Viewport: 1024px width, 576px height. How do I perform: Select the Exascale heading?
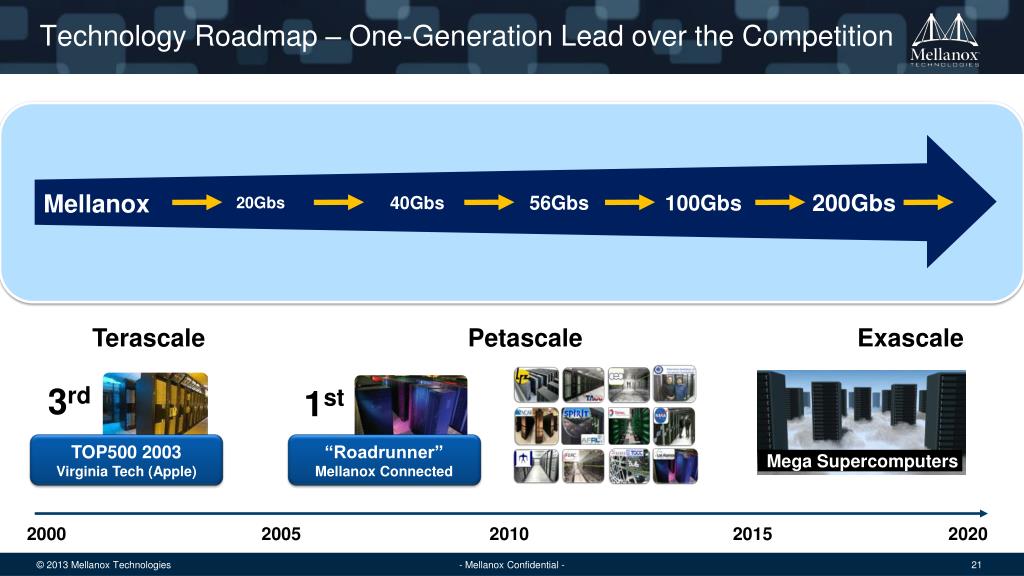[x=910, y=338]
